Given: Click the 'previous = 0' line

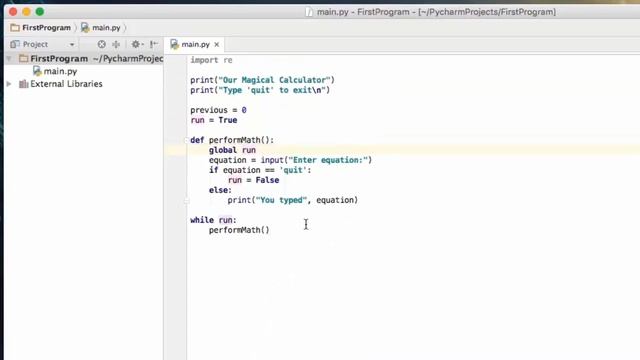Looking at the screenshot, I should [x=218, y=110].
